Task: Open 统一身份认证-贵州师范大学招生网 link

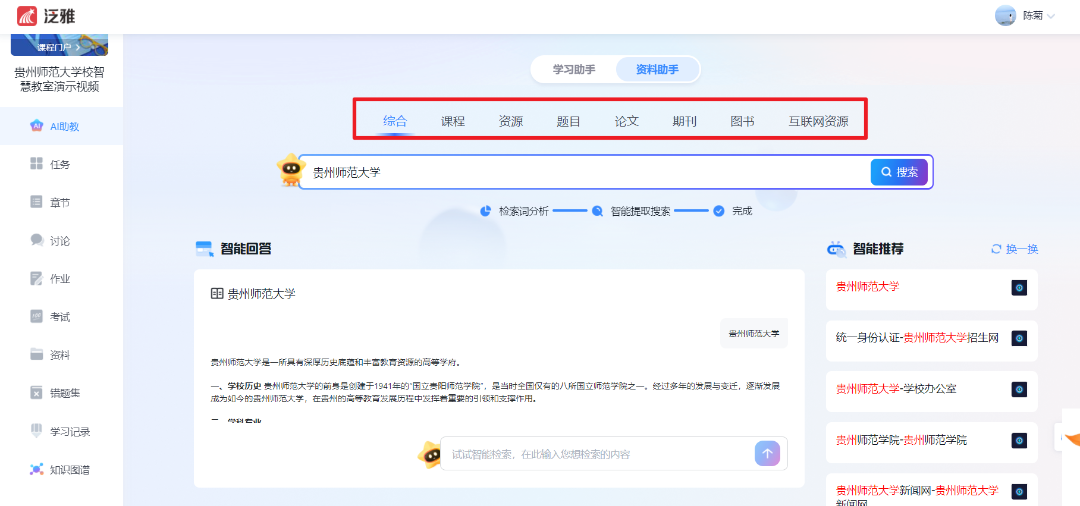Action: (917, 338)
